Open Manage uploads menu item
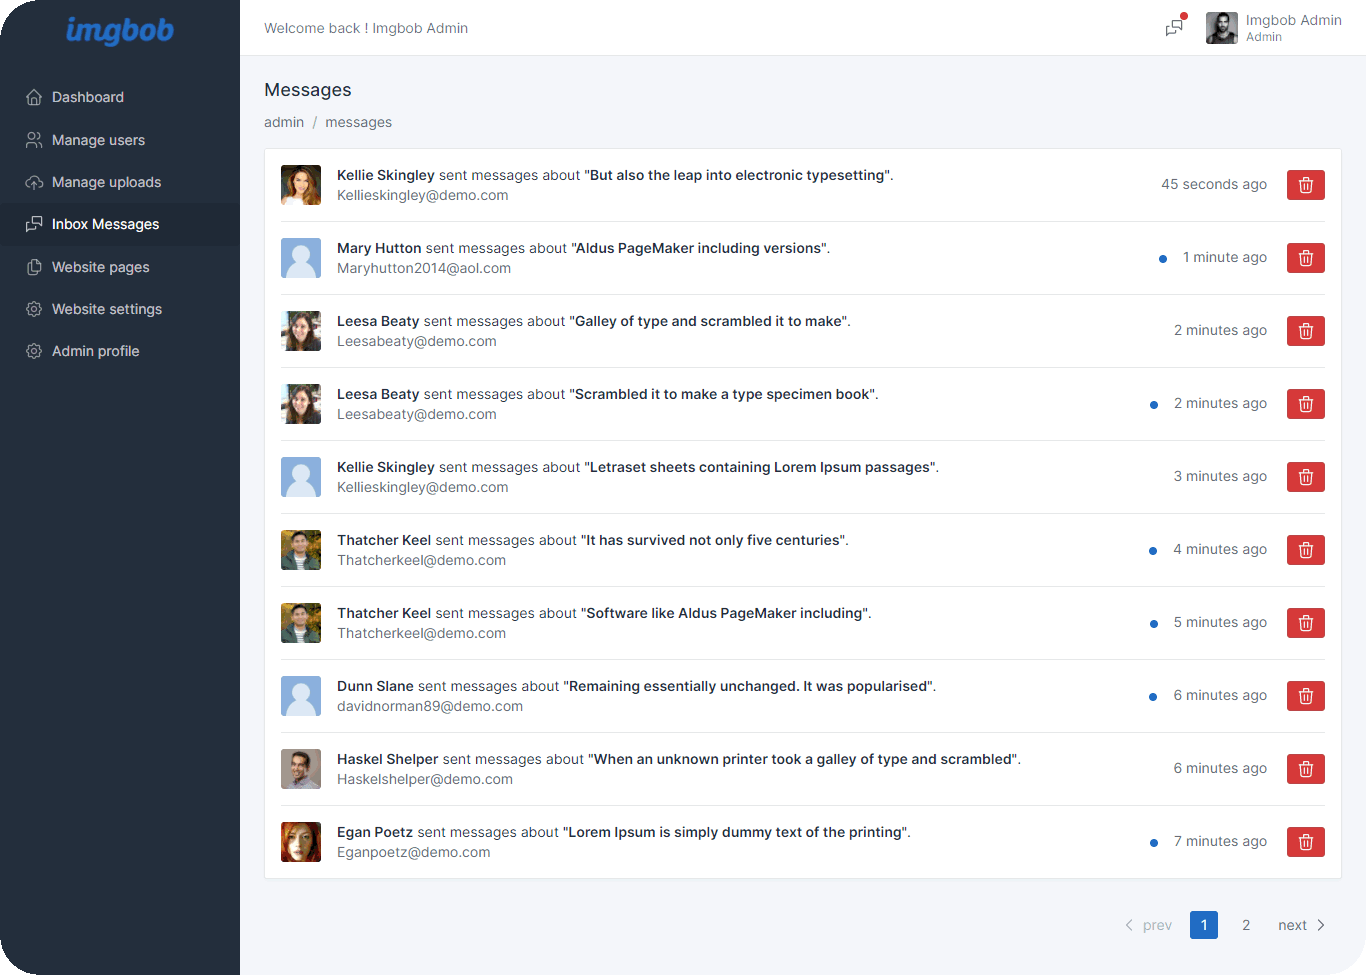This screenshot has width=1366, height=975. [x=120, y=182]
